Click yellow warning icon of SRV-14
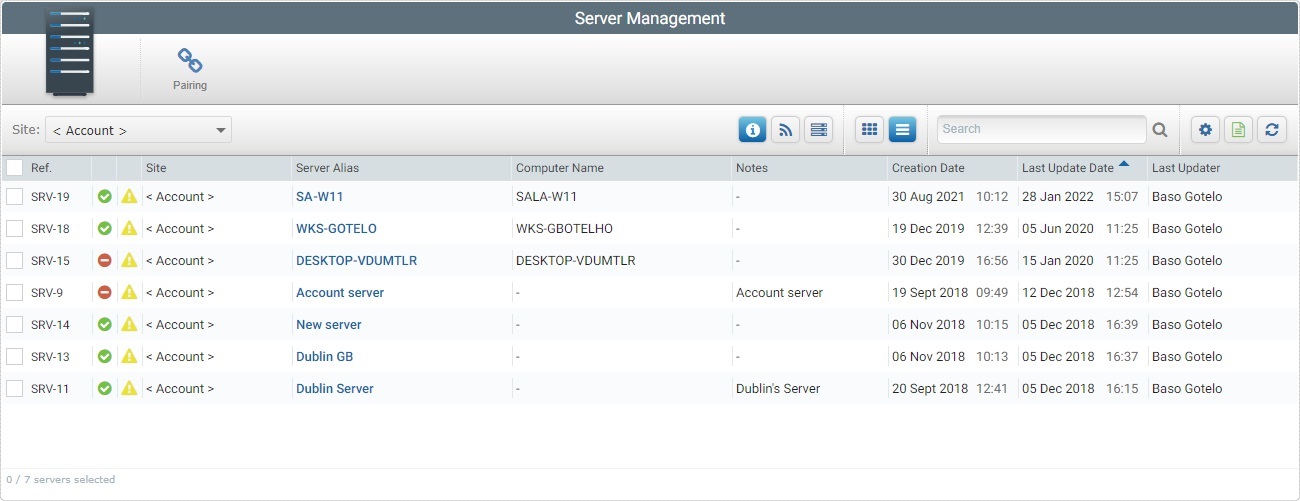This screenshot has width=1300, height=501. click(x=129, y=325)
